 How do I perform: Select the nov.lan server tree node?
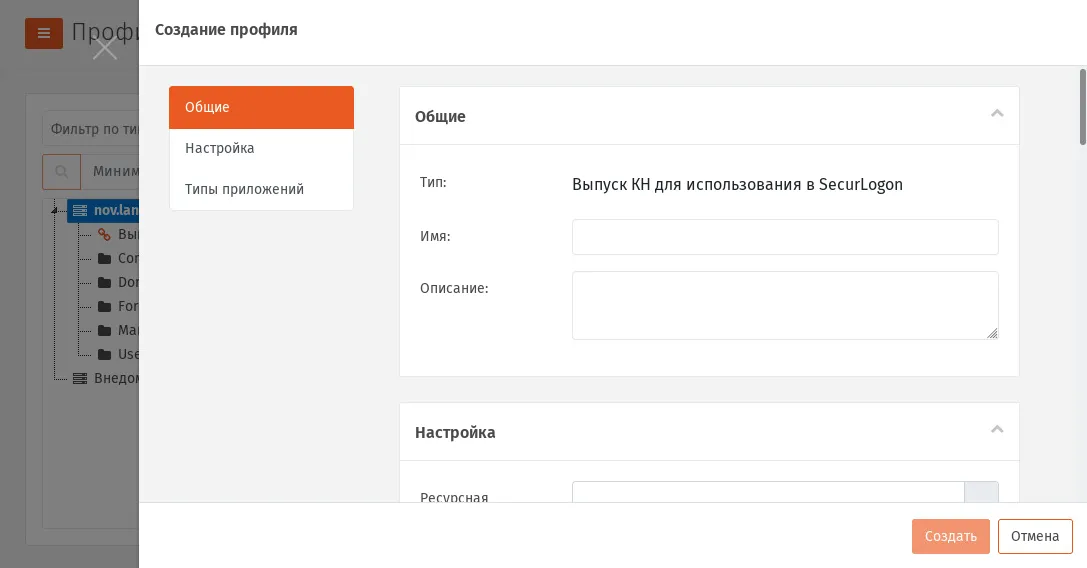103,210
